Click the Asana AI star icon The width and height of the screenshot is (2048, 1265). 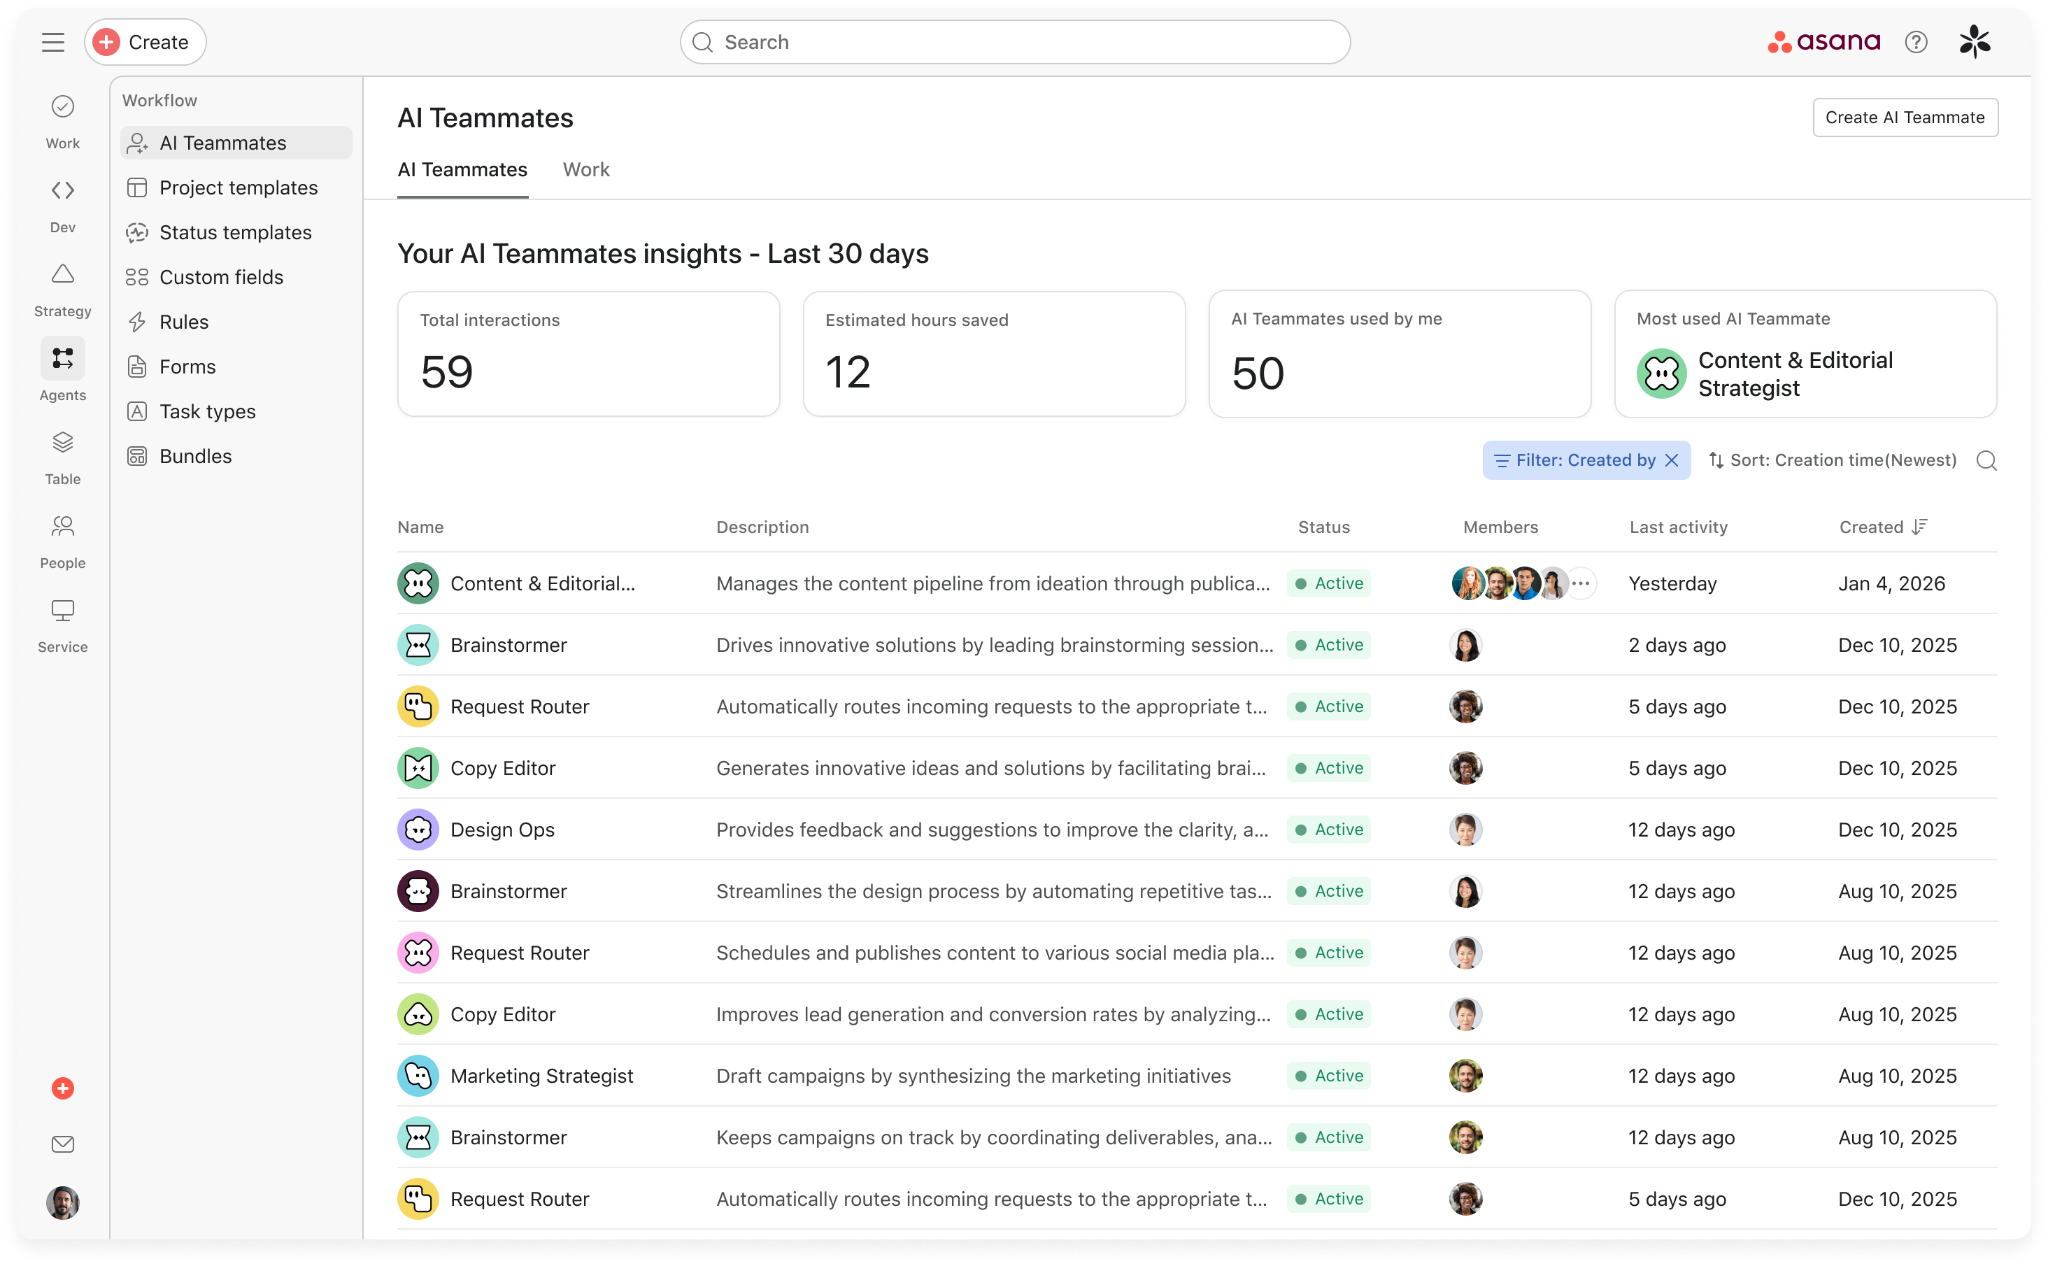tap(1974, 42)
